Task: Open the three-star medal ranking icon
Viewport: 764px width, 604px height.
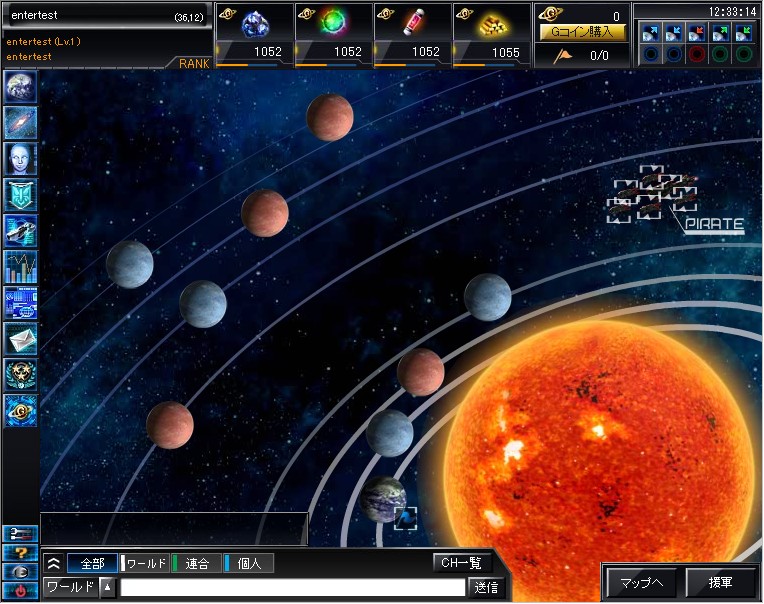Action: click(20, 375)
